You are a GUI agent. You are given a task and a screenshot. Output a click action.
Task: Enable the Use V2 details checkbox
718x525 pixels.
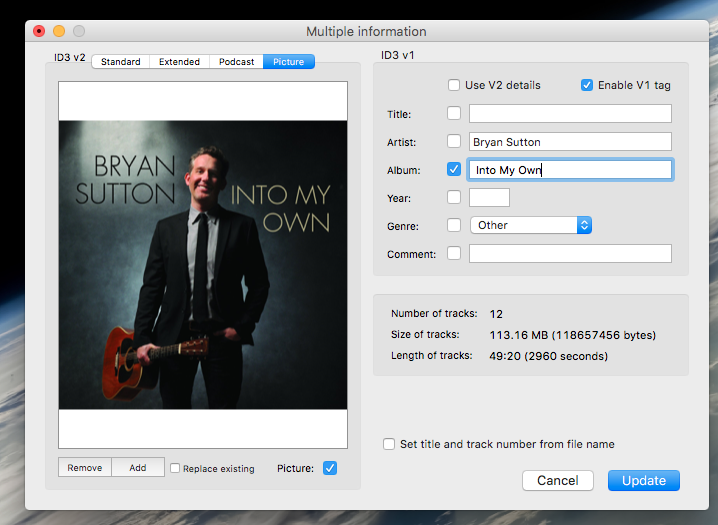[454, 85]
